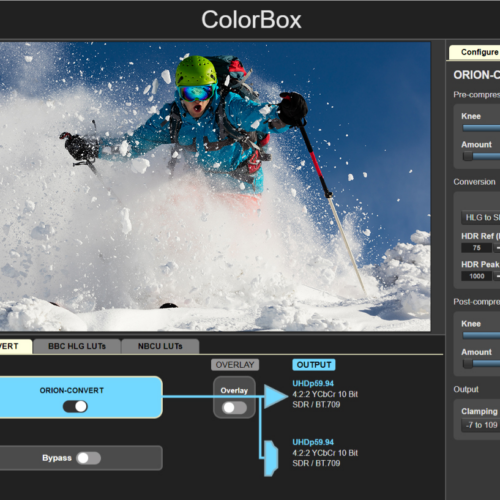Viewport: 500px width, 500px height.
Task: Click the ColorBox title text
Action: (251, 20)
